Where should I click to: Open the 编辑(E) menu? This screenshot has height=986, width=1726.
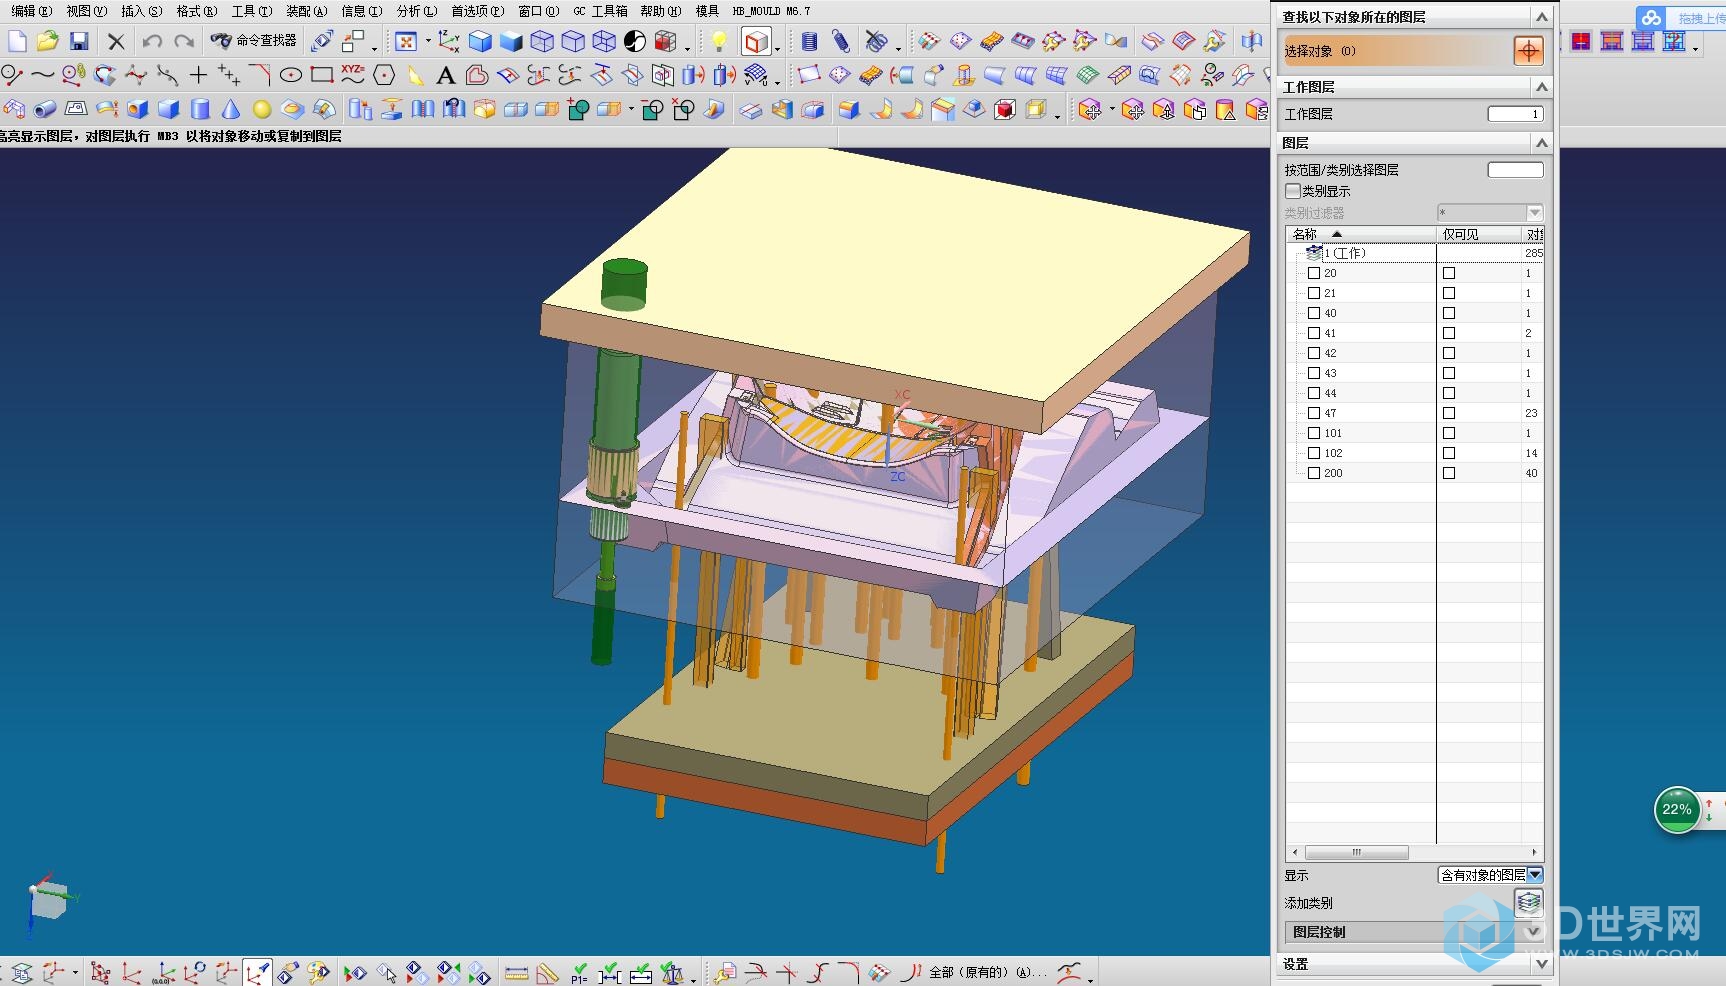click(x=32, y=11)
